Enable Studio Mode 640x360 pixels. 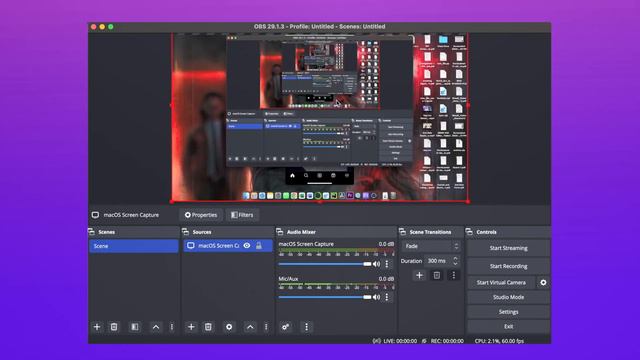509,297
